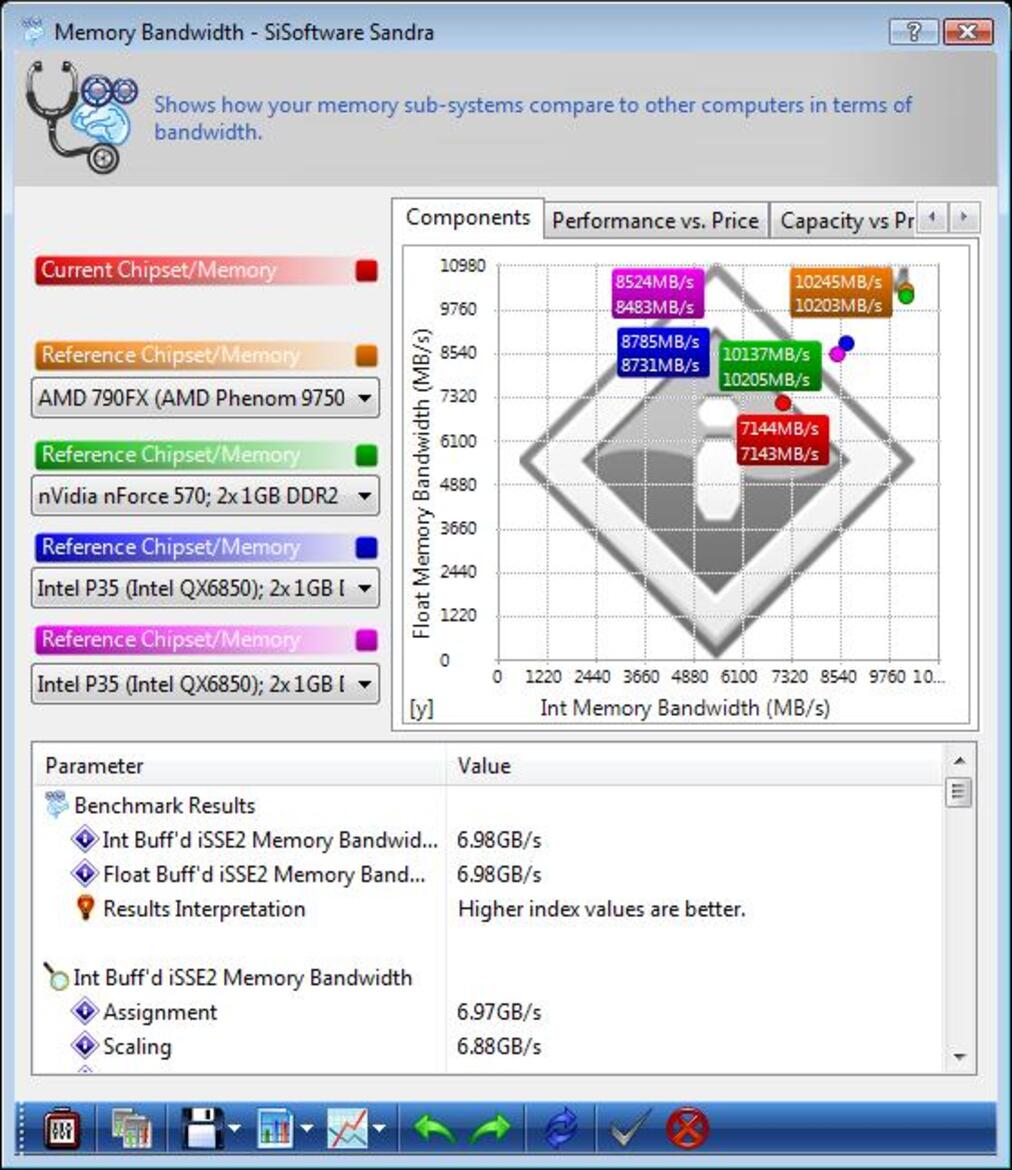This screenshot has width=1012, height=1170.
Task: Click the orange 10245MB/s data label
Action: click(x=840, y=293)
